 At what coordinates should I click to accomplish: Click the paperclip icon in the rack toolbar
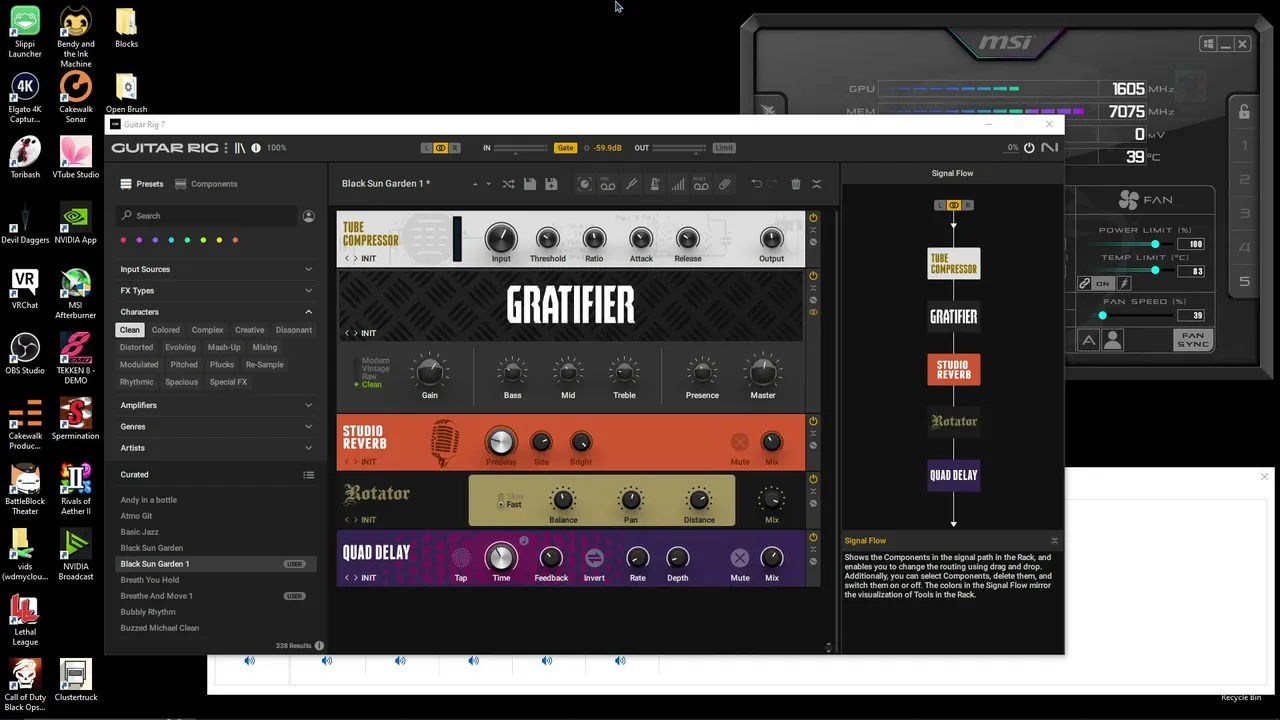[x=725, y=184]
